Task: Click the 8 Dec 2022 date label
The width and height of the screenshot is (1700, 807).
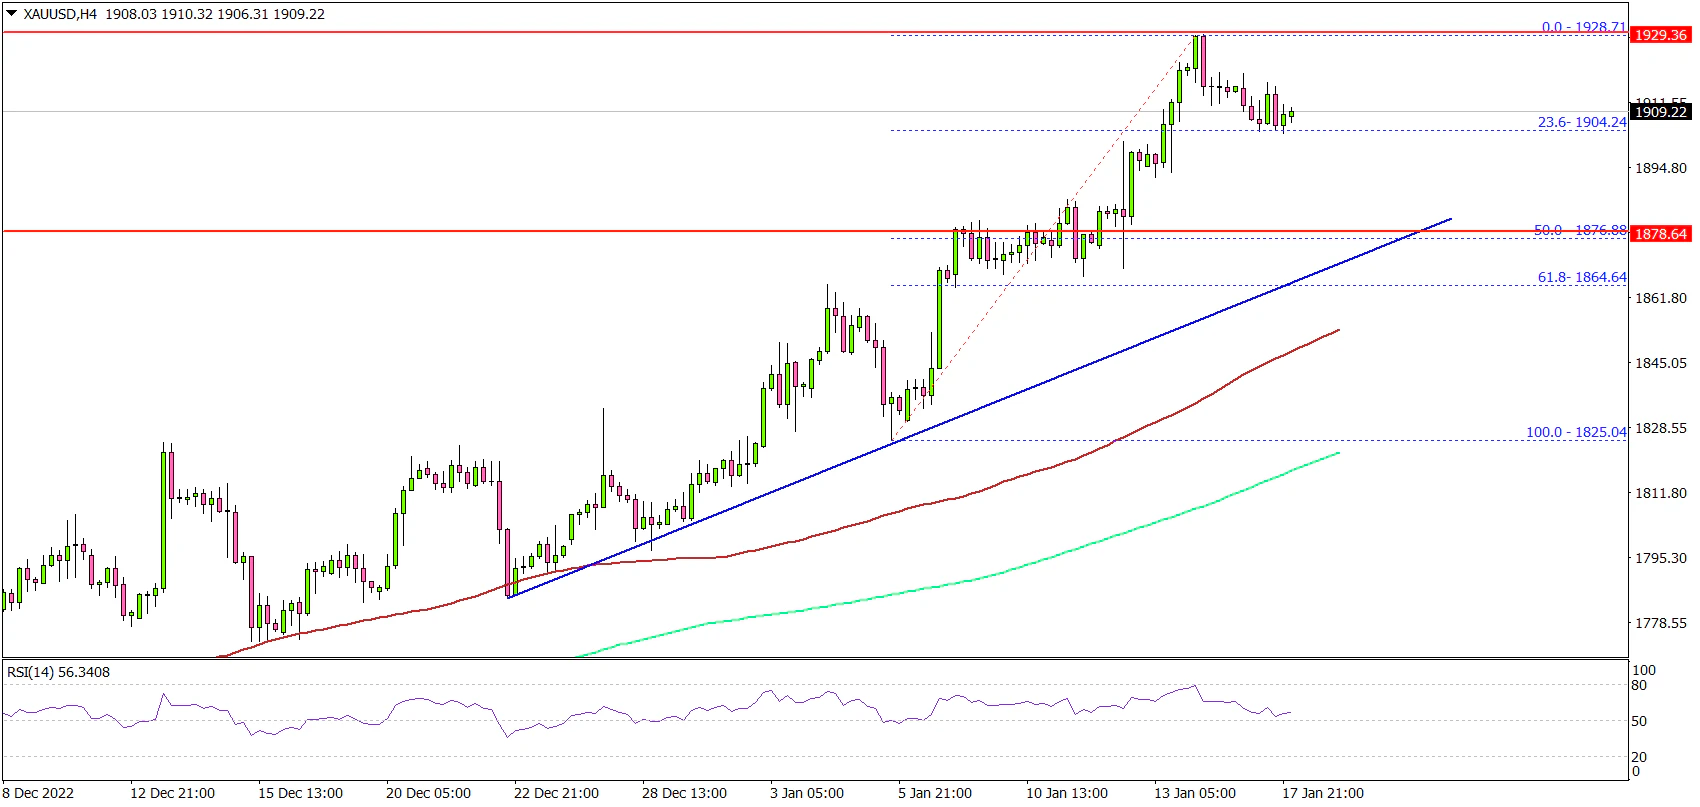Action: point(38,793)
